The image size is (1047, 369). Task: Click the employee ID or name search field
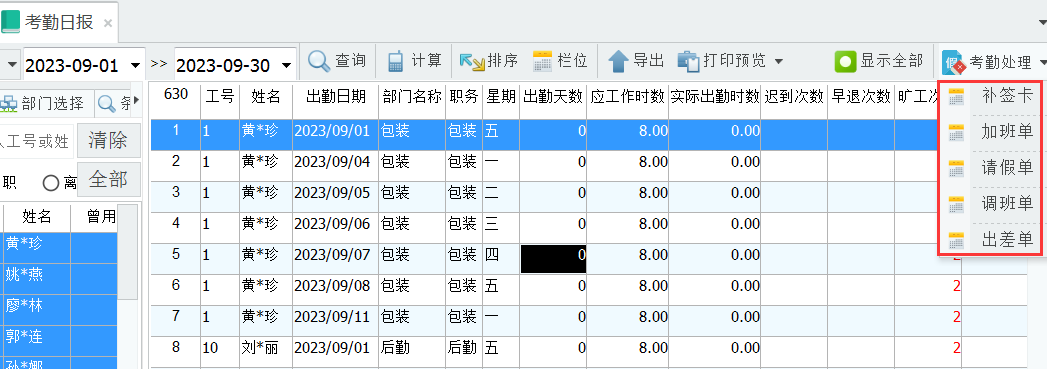pos(37,141)
